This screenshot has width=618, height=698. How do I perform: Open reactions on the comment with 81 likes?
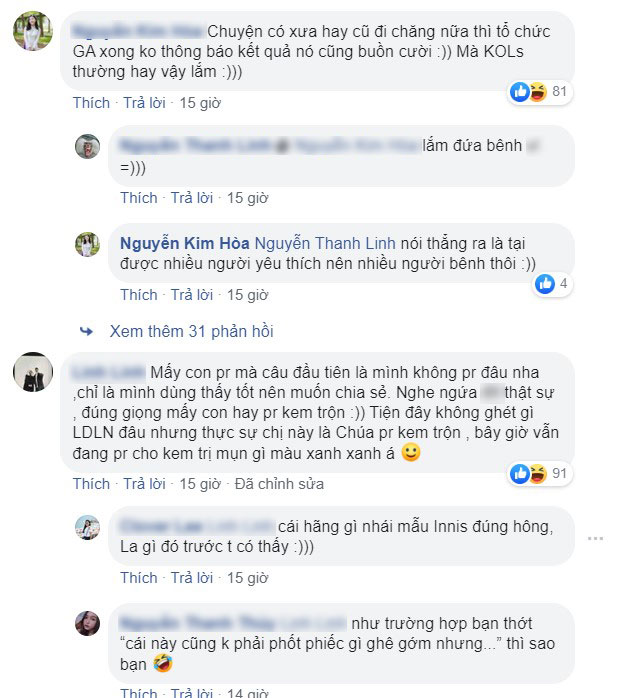click(x=540, y=92)
